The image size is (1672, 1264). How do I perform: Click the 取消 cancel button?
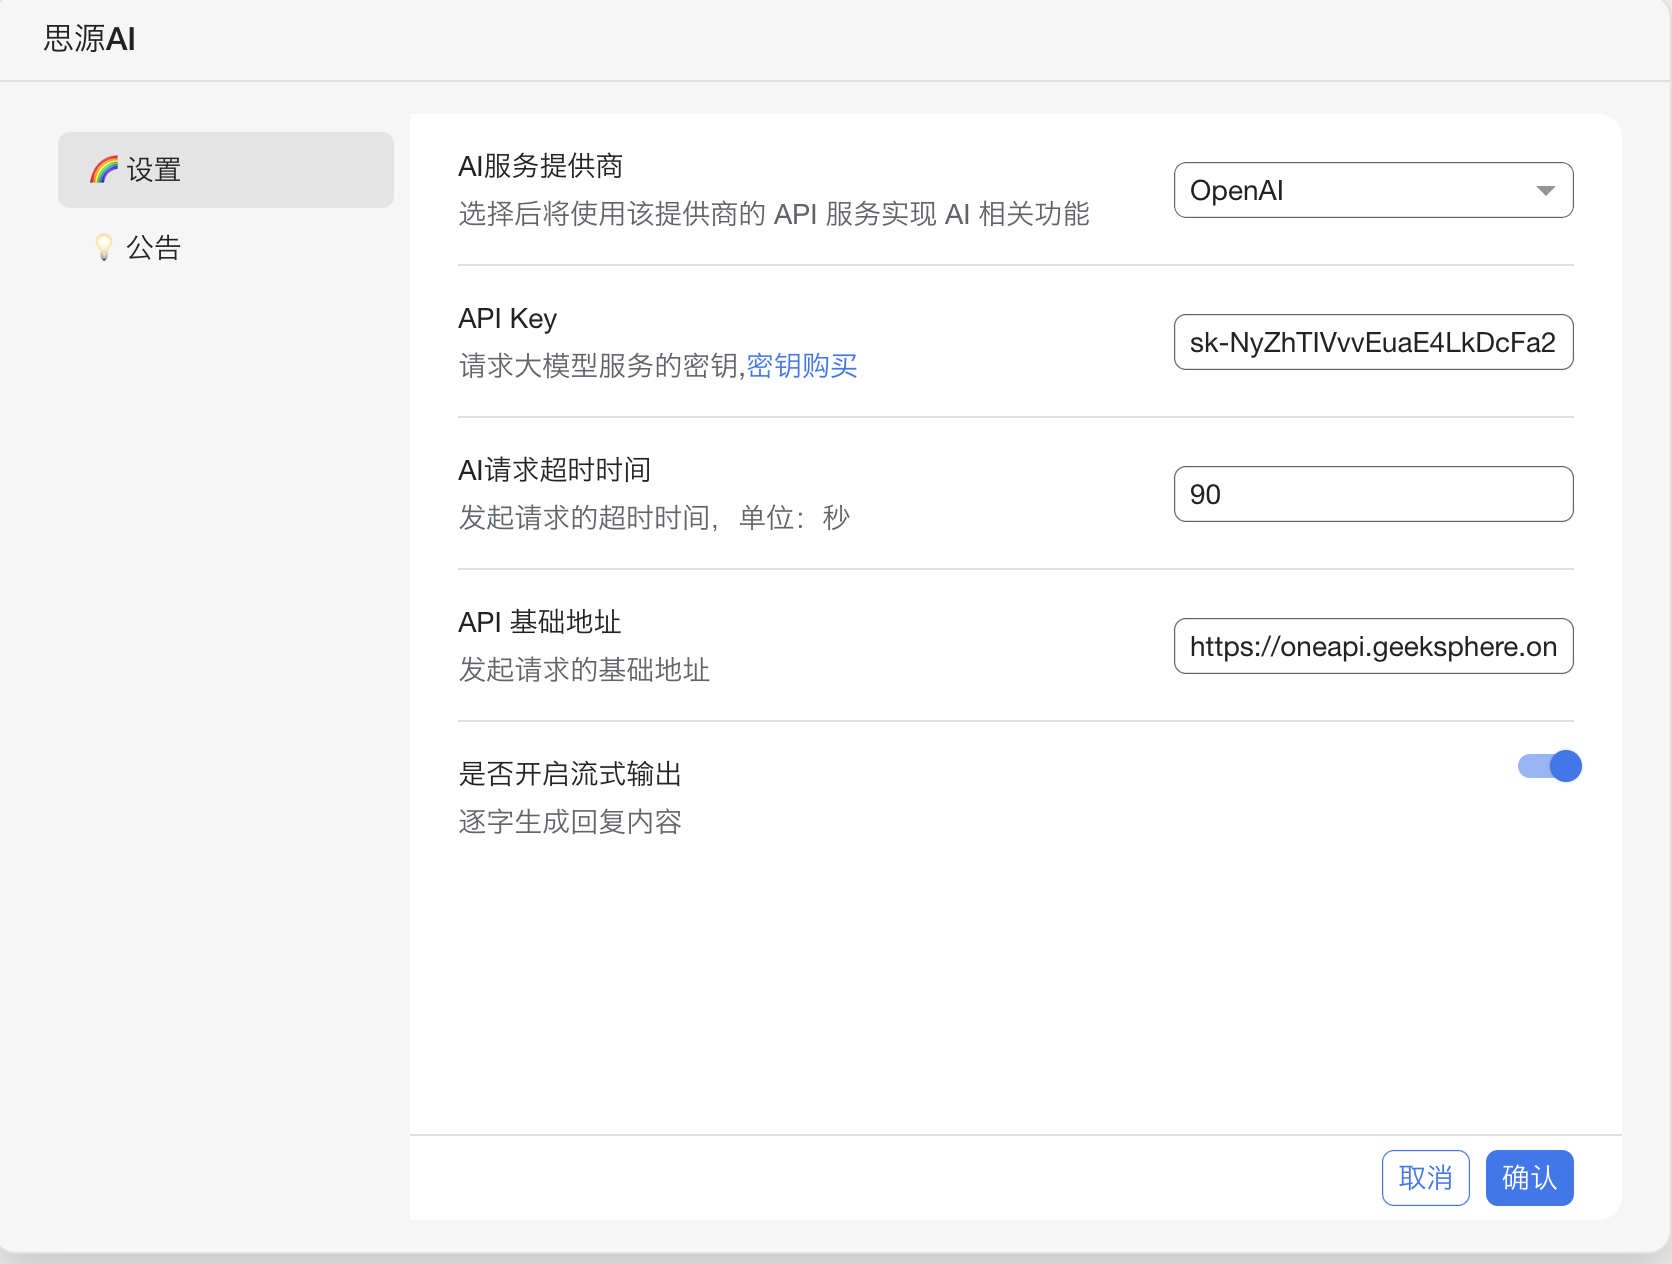(1425, 1178)
